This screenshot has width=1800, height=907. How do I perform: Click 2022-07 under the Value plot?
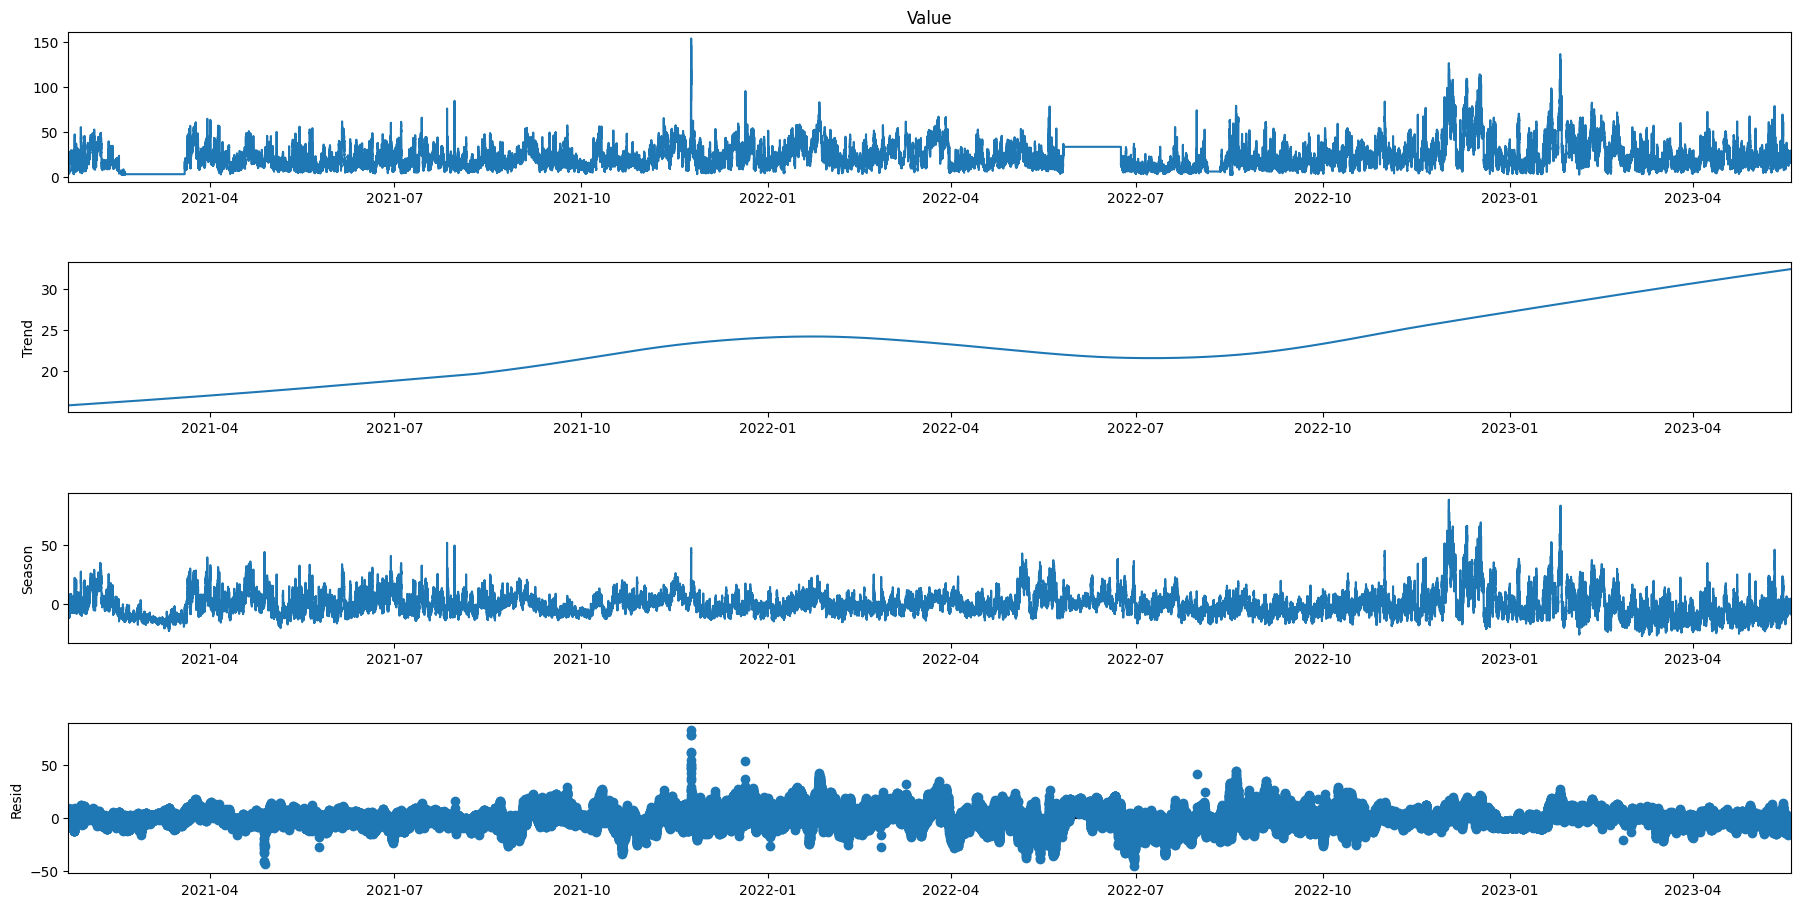click(x=1137, y=198)
